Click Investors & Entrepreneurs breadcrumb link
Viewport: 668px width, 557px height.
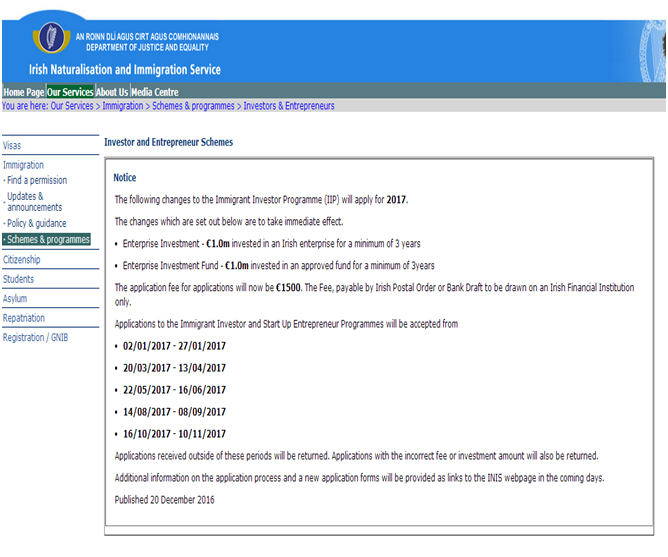[289, 106]
